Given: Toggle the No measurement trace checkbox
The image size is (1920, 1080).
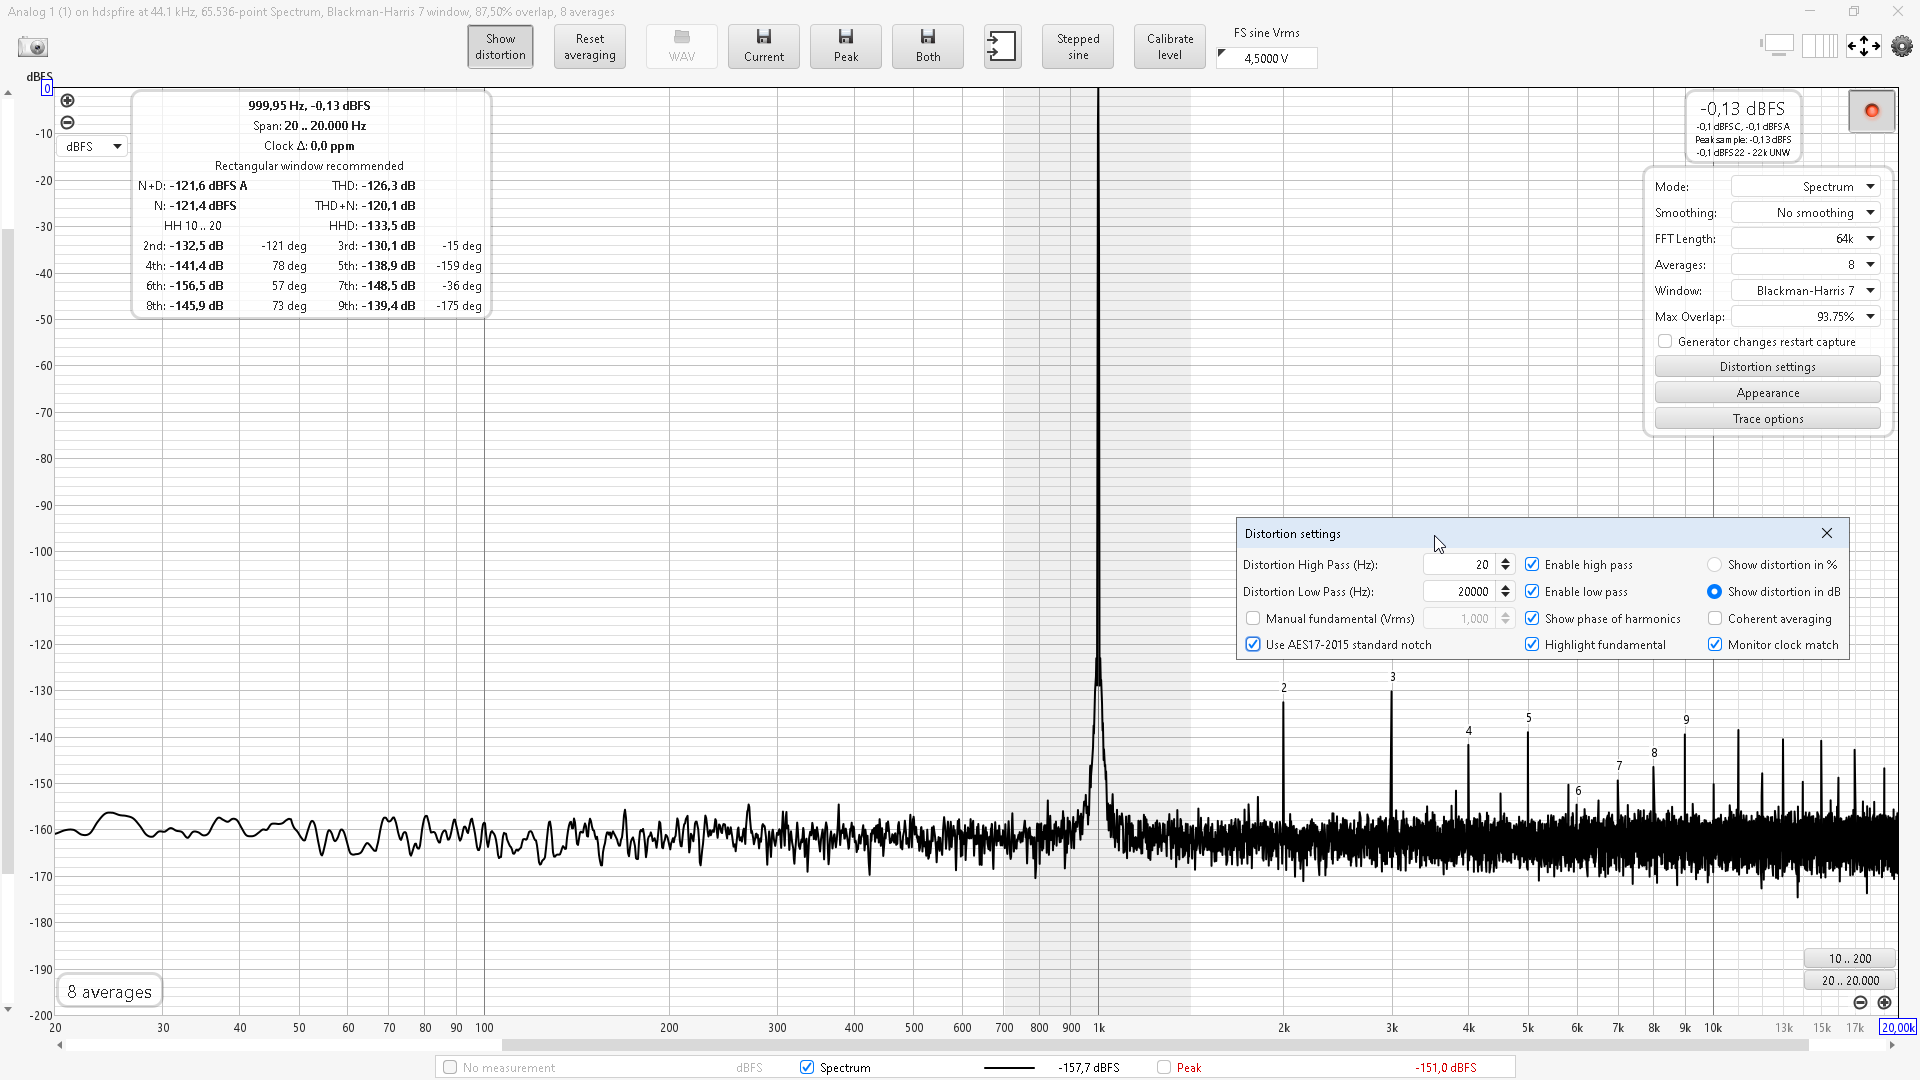Looking at the screenshot, I should tap(450, 1067).
